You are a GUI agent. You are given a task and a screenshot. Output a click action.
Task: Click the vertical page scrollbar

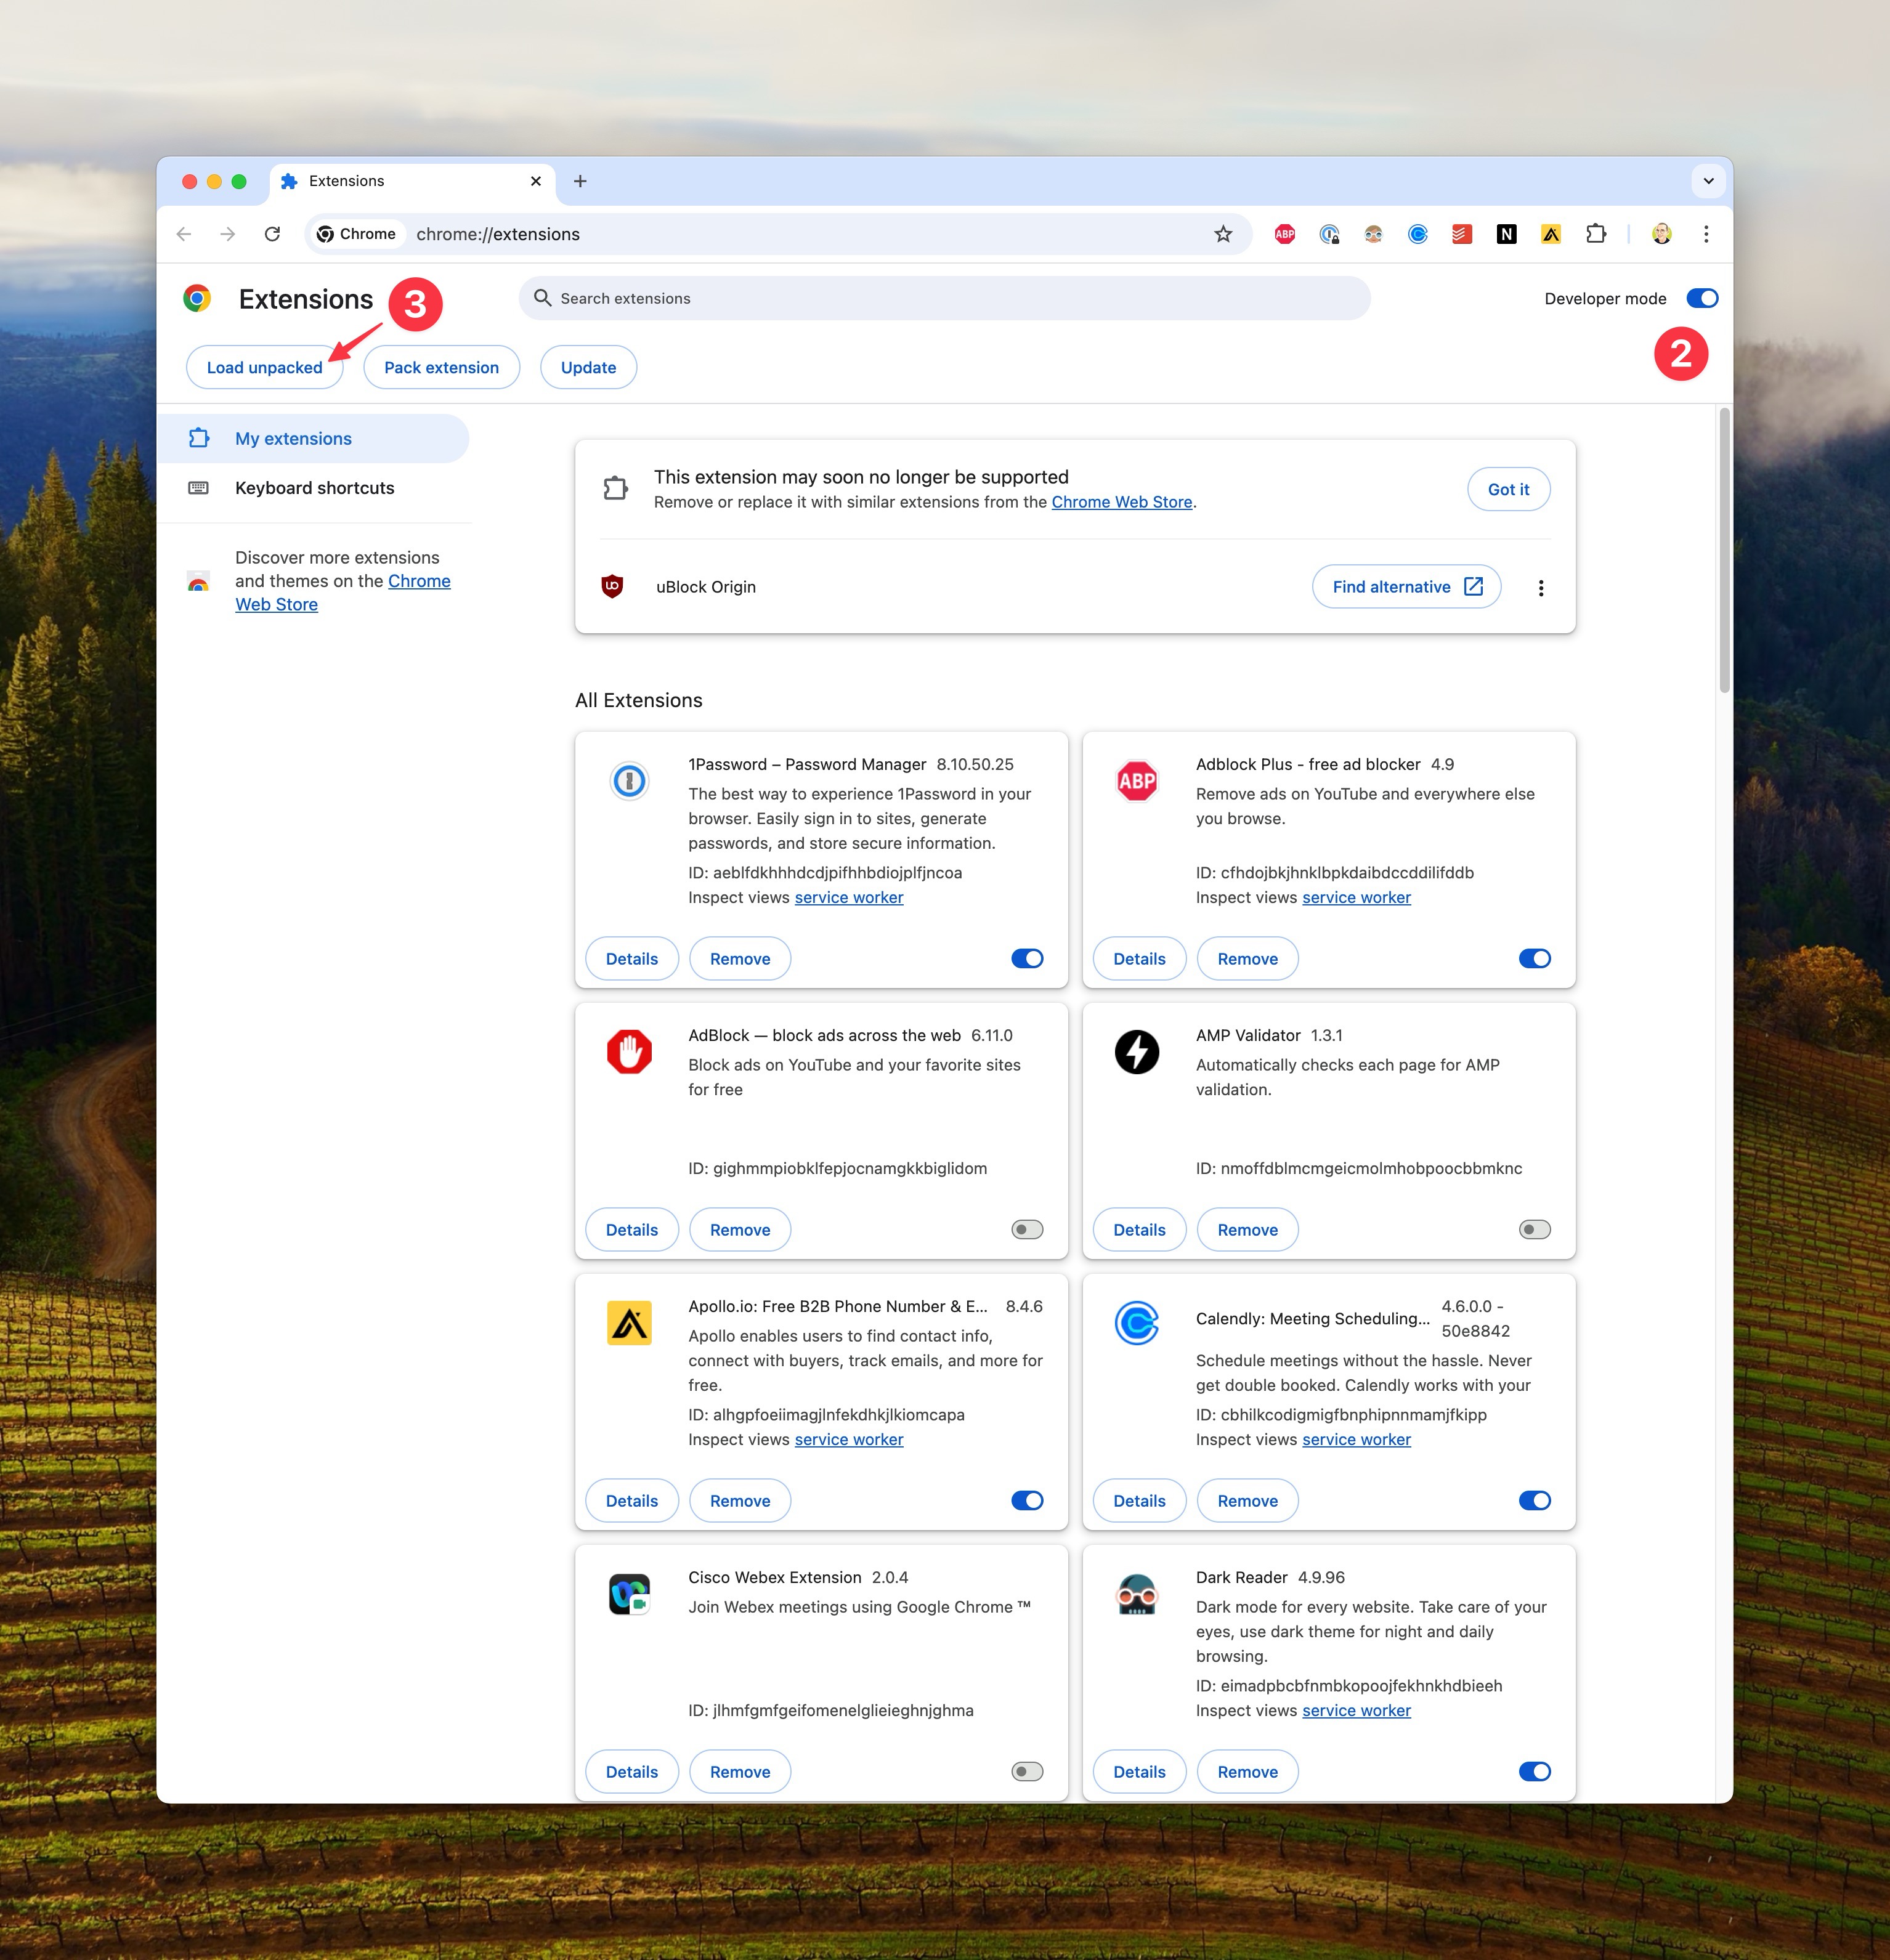(1724, 550)
